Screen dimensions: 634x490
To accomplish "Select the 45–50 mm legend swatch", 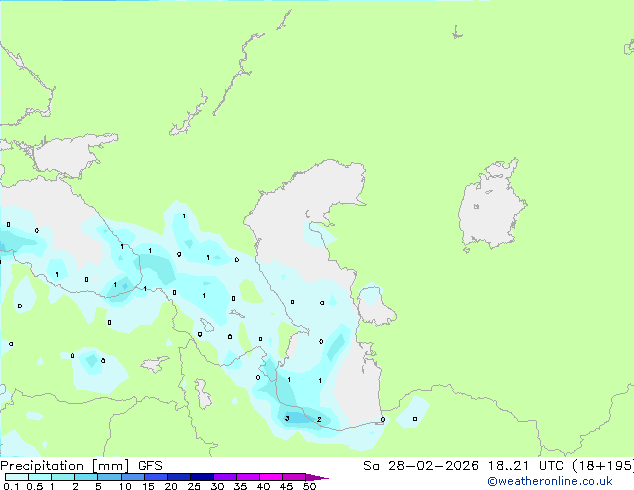I will coord(294,477).
